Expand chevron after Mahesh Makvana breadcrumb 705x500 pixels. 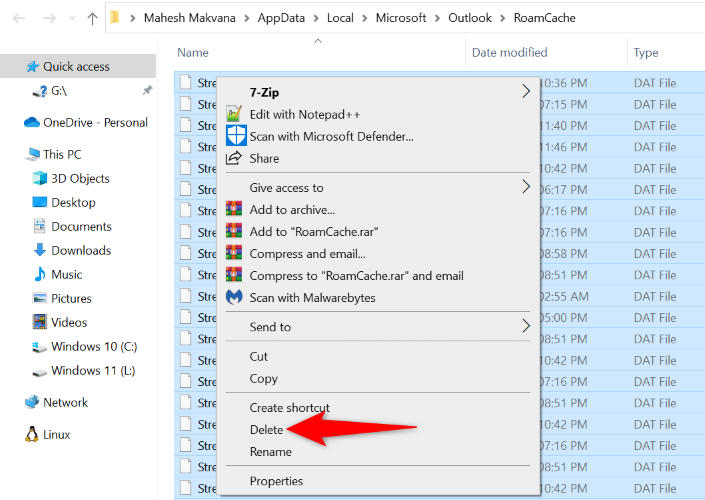click(x=246, y=18)
